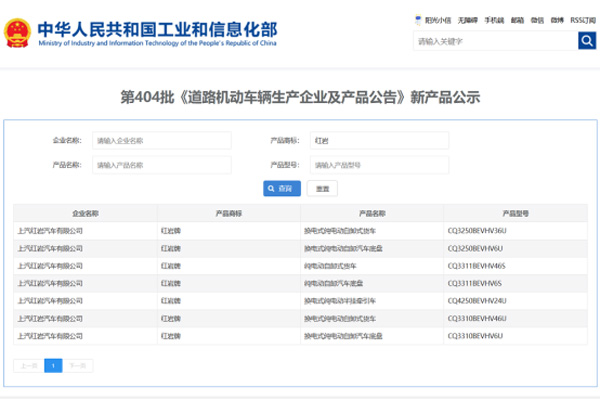Click the blue search magnifier icon
Viewport: 600px width, 400px height.
(587, 41)
